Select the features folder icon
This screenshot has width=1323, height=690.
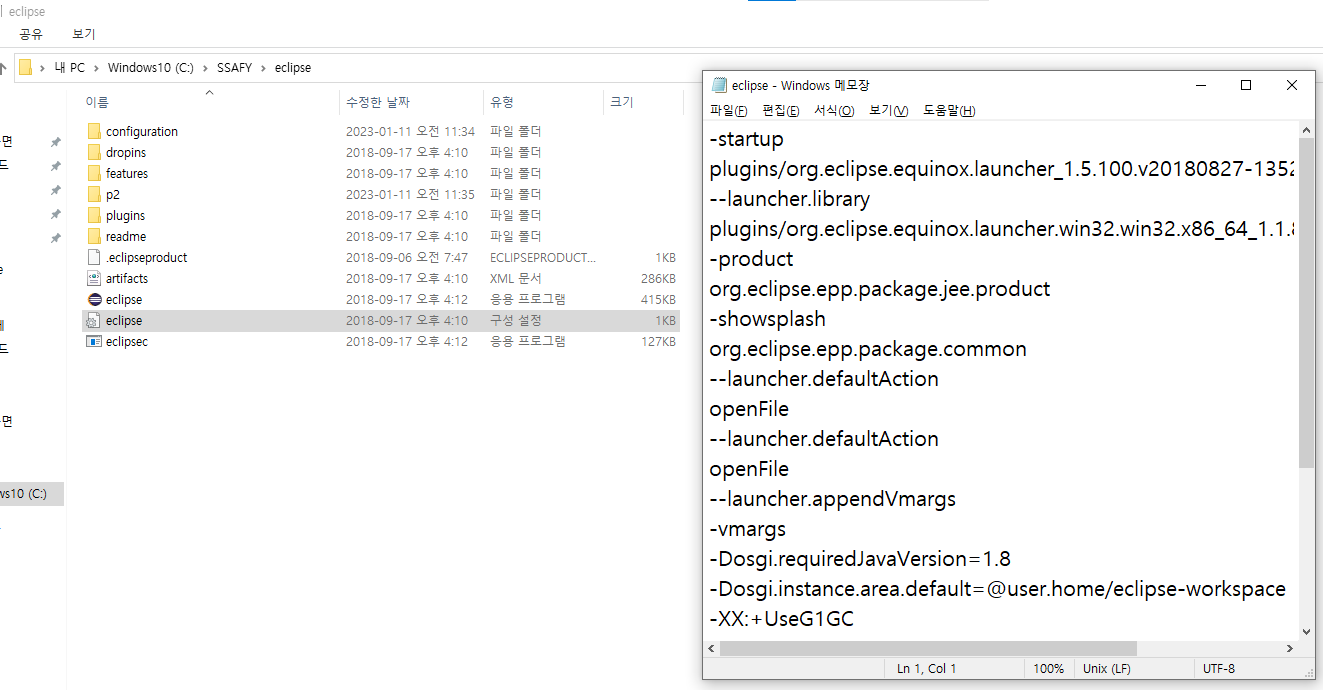[94, 173]
